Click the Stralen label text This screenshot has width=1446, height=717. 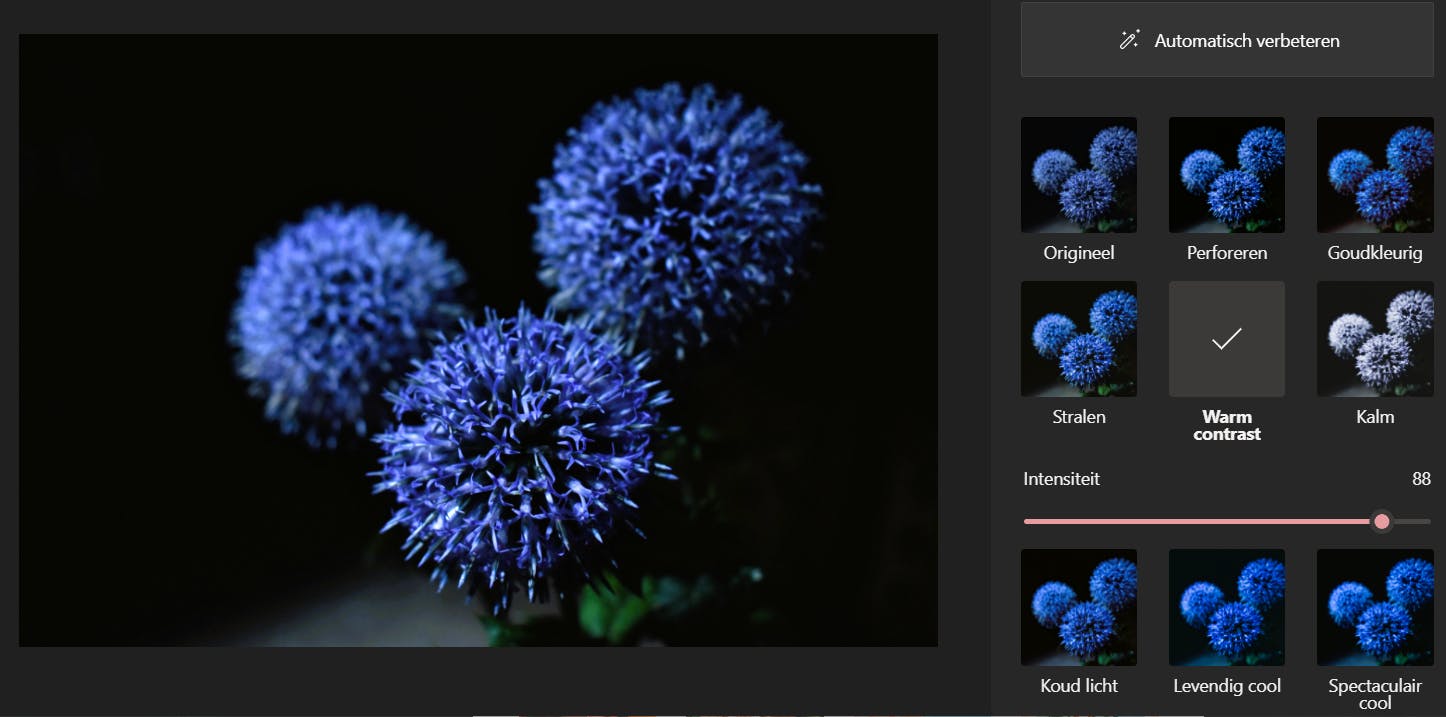(x=1079, y=417)
